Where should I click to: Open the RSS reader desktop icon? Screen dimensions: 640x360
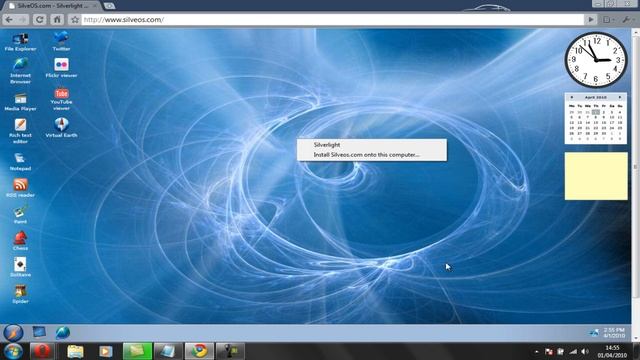tap(20, 188)
